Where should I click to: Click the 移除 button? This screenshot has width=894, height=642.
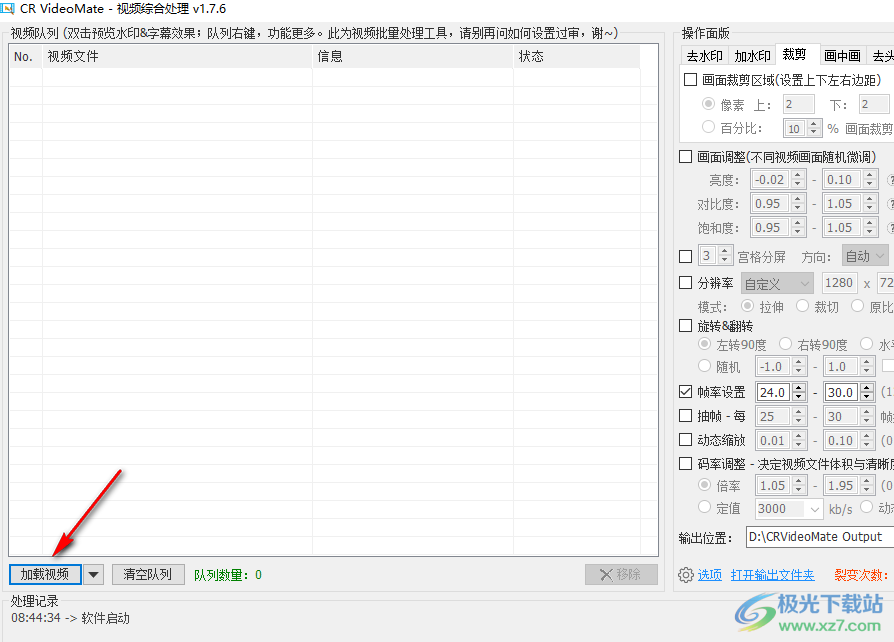621,575
